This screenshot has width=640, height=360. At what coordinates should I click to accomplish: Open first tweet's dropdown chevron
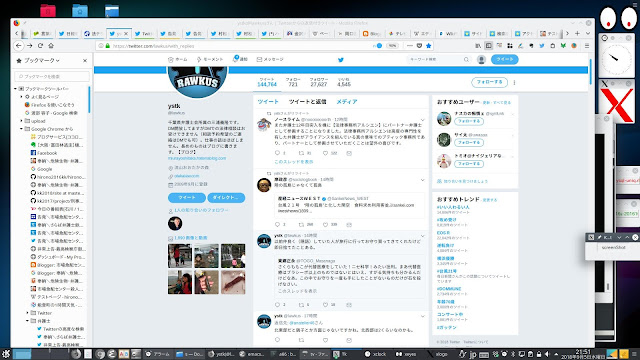pos(422,120)
